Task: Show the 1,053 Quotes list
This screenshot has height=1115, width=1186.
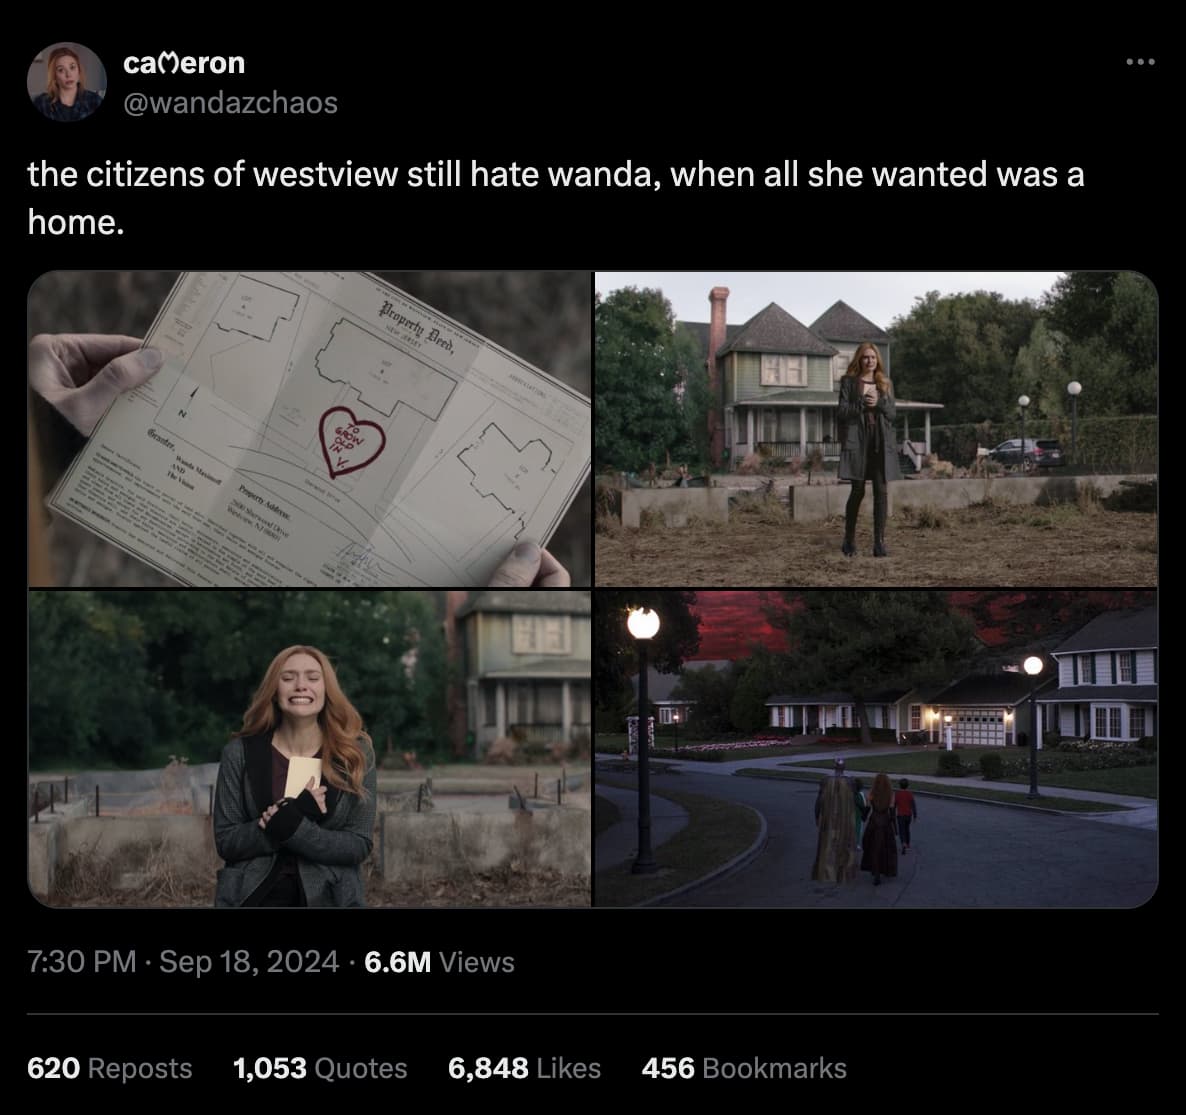Action: 320,1068
